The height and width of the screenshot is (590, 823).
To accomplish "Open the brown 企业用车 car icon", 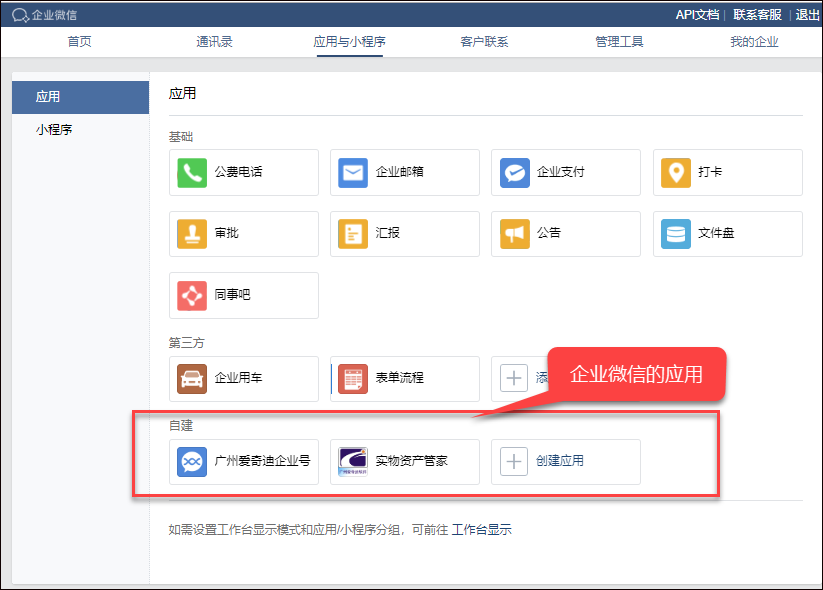I will pos(192,378).
